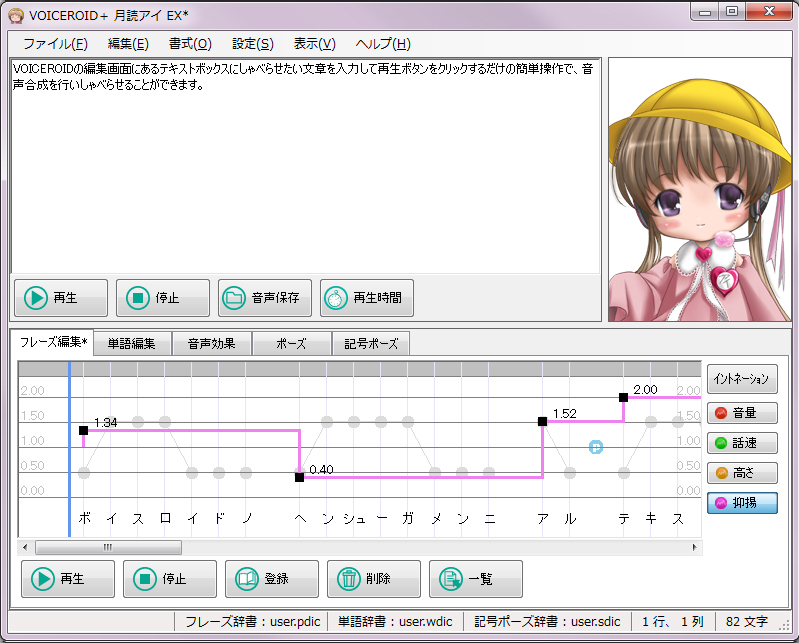Select the 抑揚 intonation mode toggle
This screenshot has width=799, height=643.
pos(742,503)
